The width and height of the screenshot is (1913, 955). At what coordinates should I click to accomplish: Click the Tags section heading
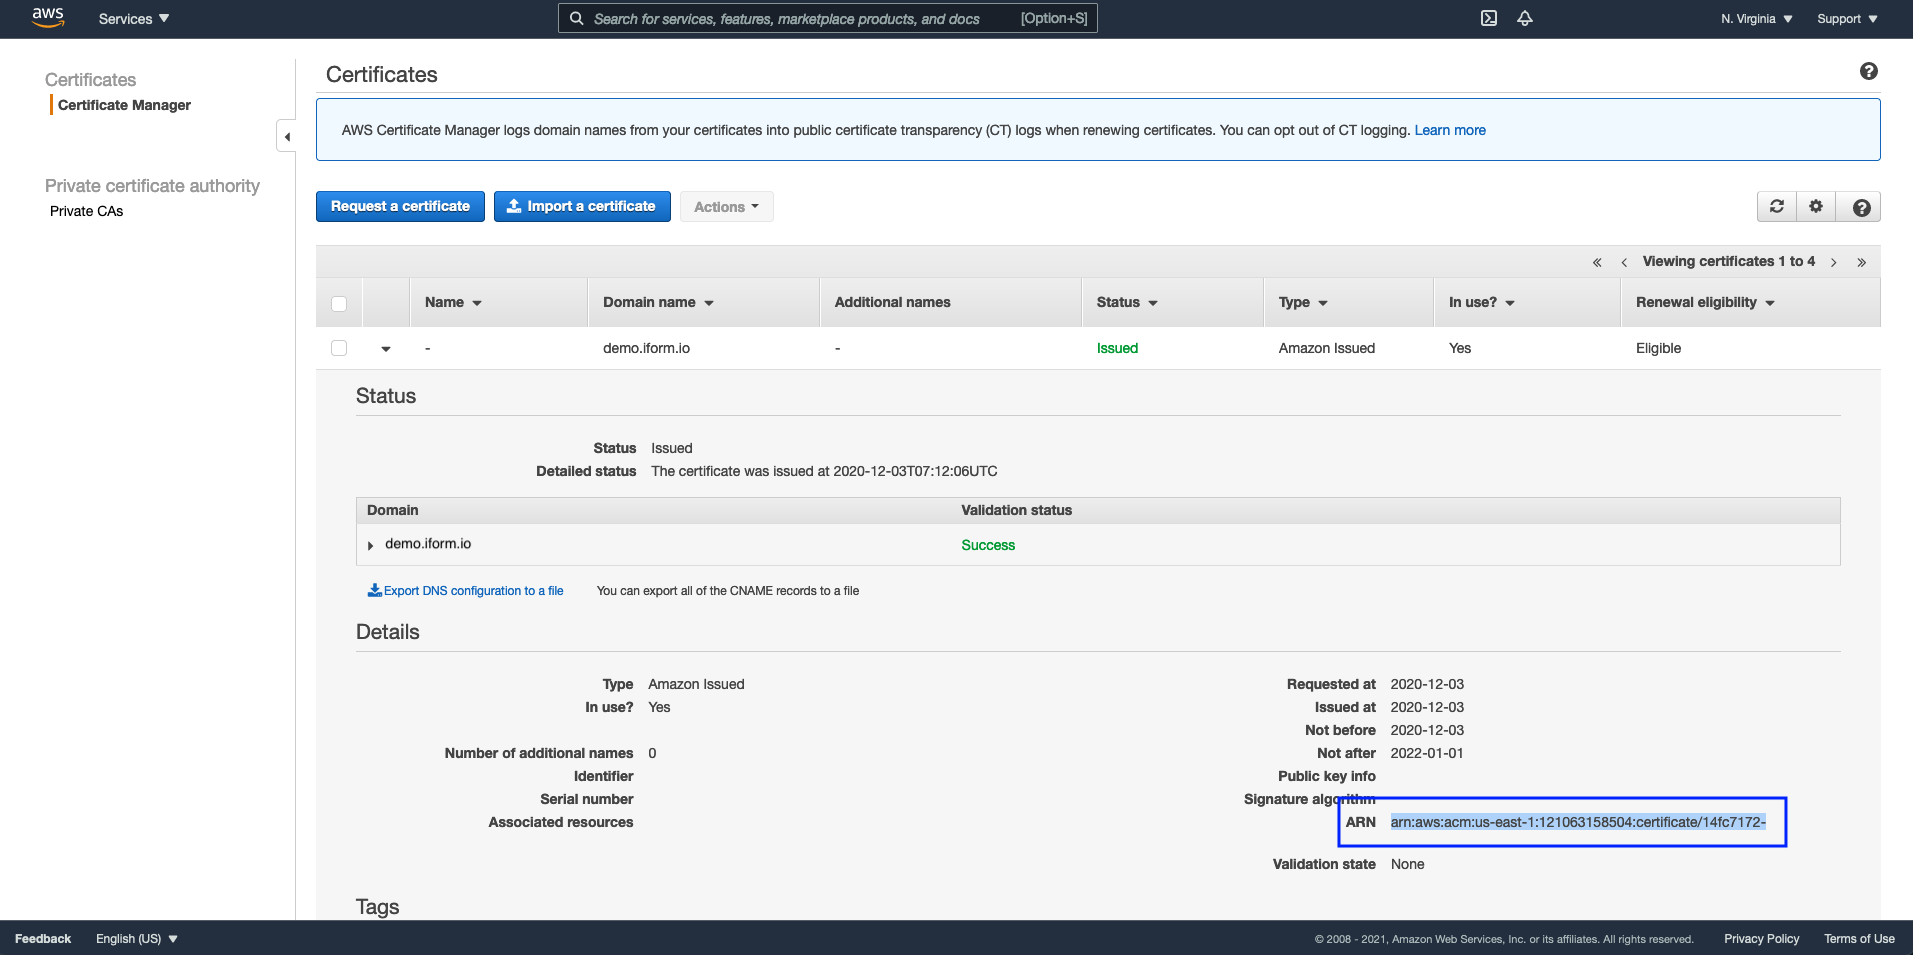377,906
